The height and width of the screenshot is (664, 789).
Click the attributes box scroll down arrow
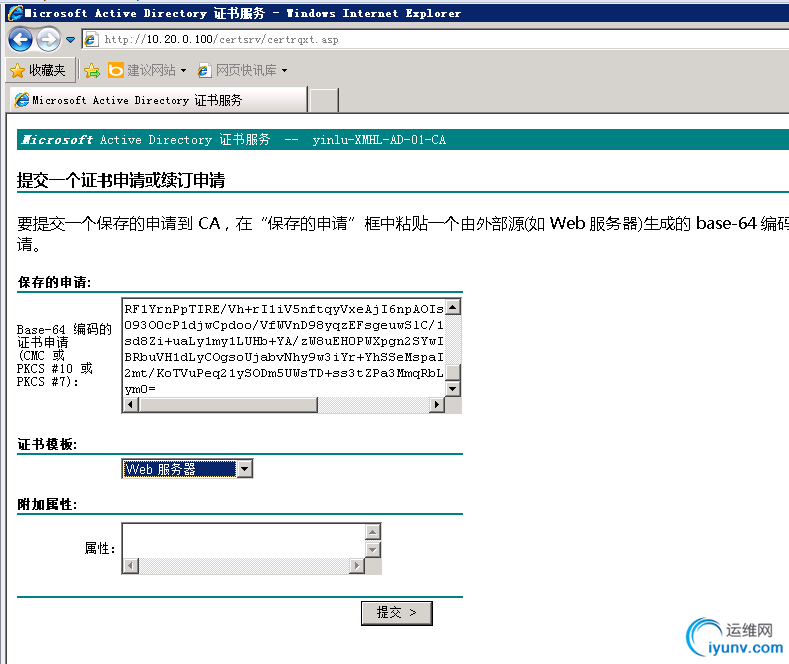click(x=372, y=550)
